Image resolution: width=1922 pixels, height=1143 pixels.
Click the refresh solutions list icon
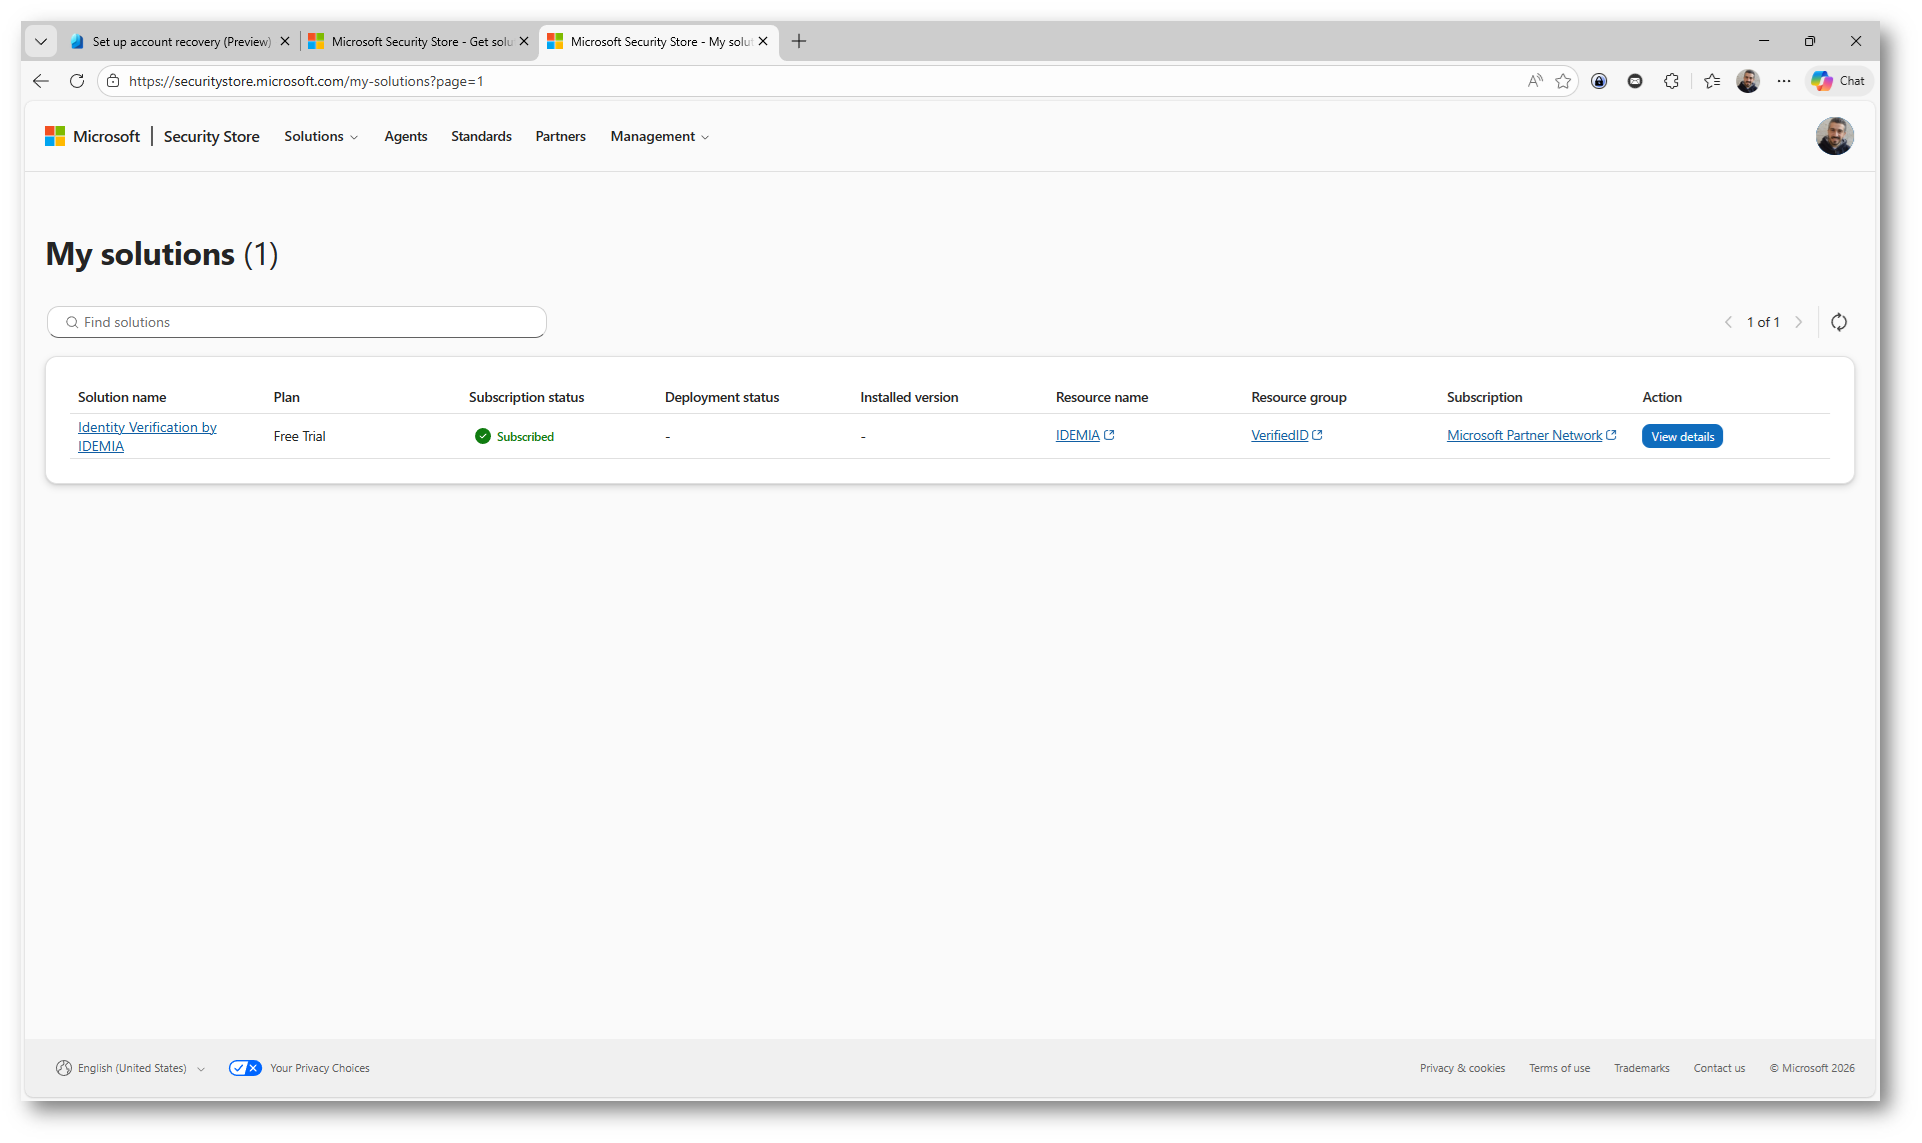1838,322
